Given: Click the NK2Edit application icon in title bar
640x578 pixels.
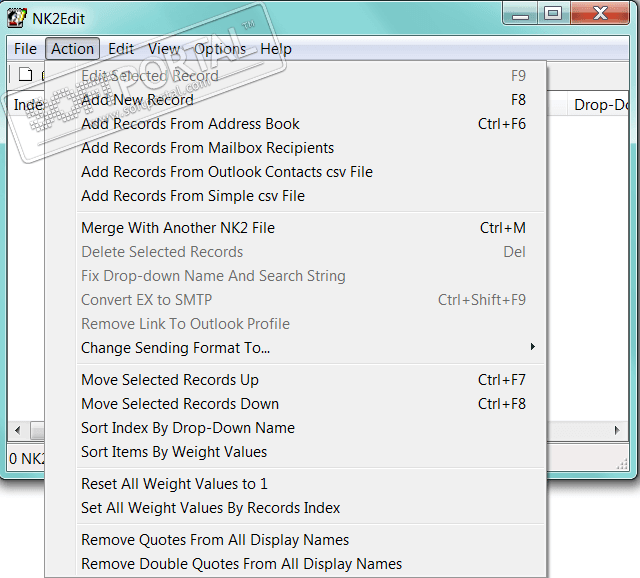Looking at the screenshot, I should tap(17, 18).
